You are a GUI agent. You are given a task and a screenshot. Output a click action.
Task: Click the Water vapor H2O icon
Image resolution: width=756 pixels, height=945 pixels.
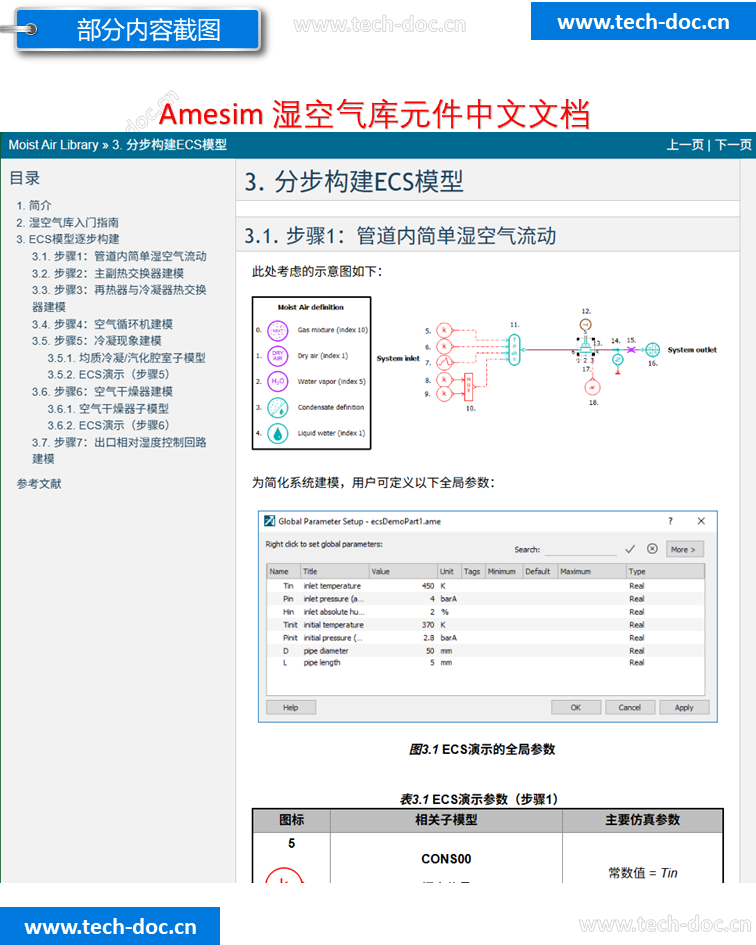pos(277,381)
